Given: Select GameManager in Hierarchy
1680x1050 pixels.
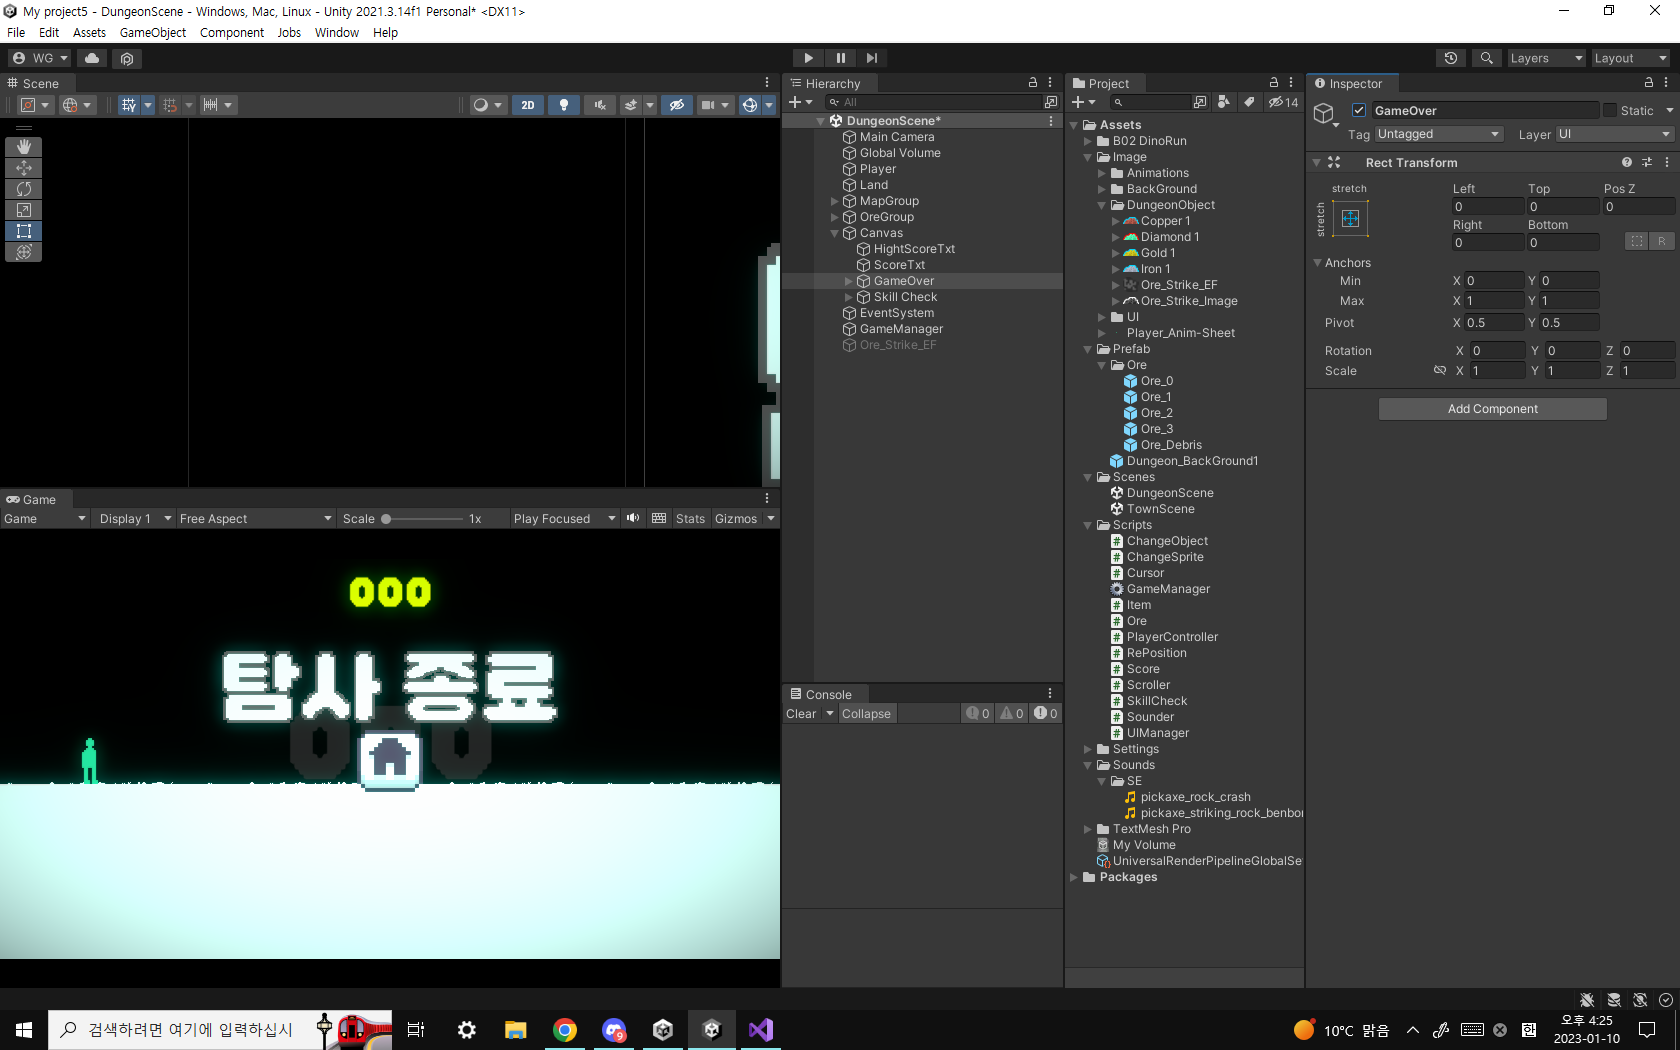Looking at the screenshot, I should 901,329.
